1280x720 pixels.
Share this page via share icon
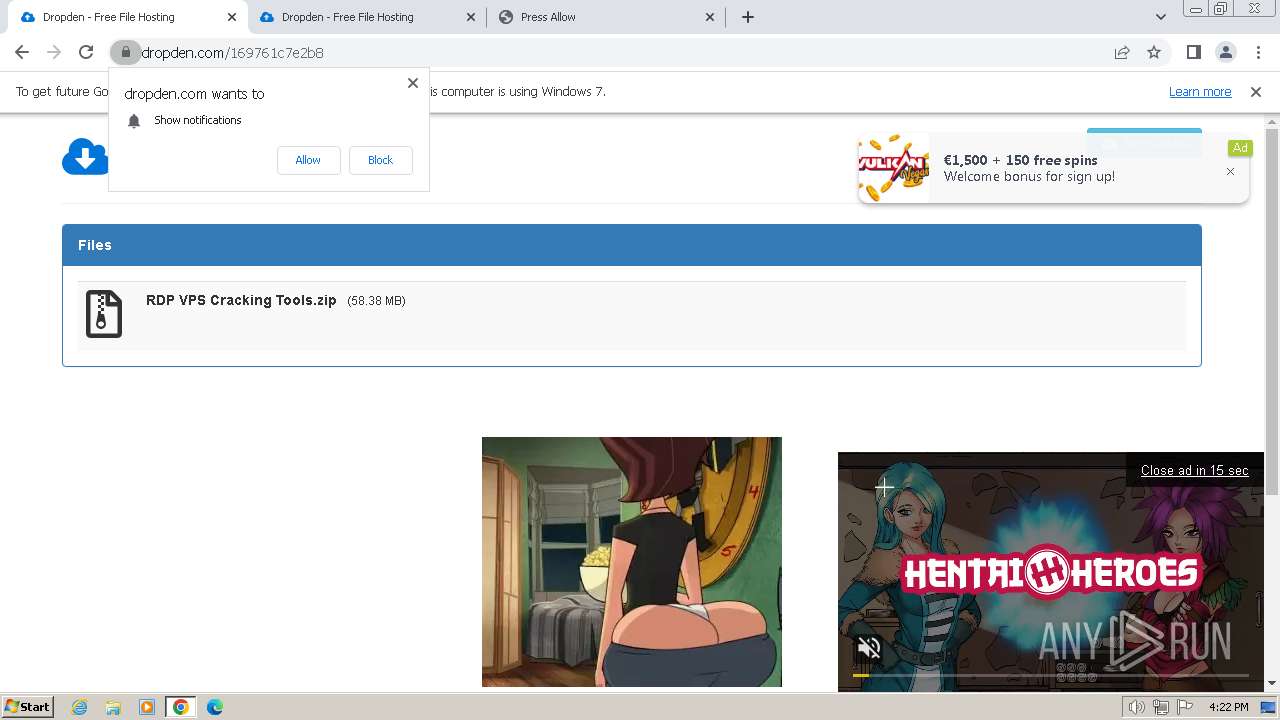point(1122,52)
